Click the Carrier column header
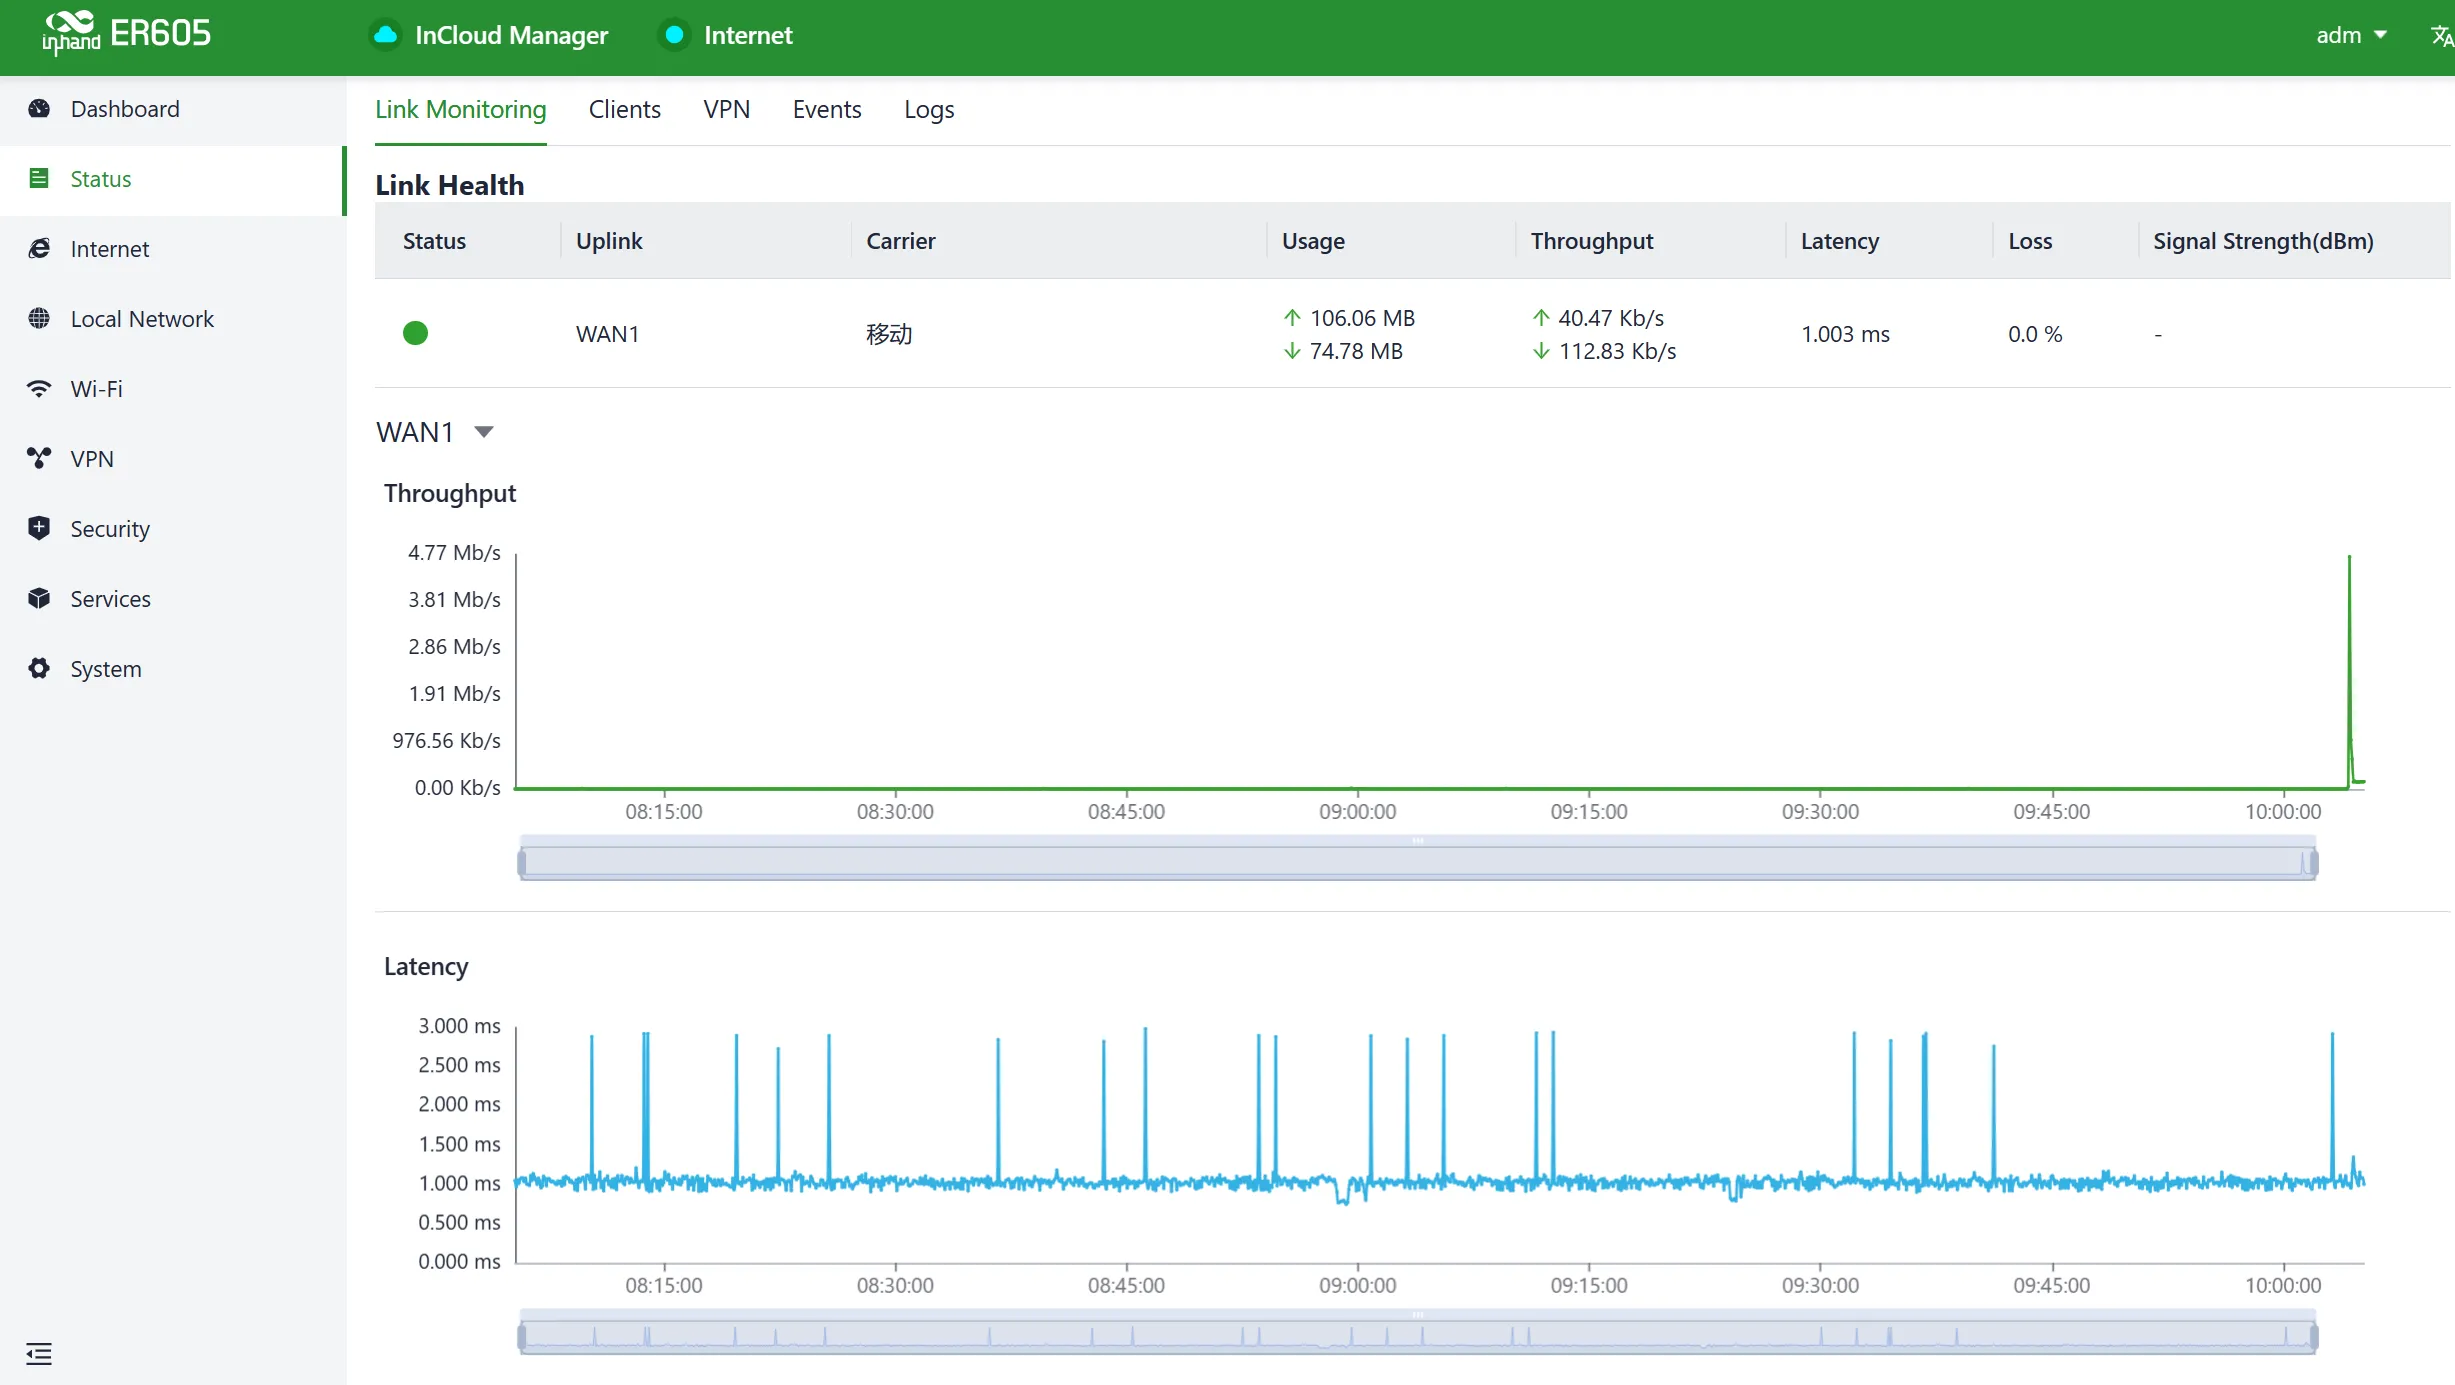Image resolution: width=2455 pixels, height=1385 pixels. tap(900, 241)
